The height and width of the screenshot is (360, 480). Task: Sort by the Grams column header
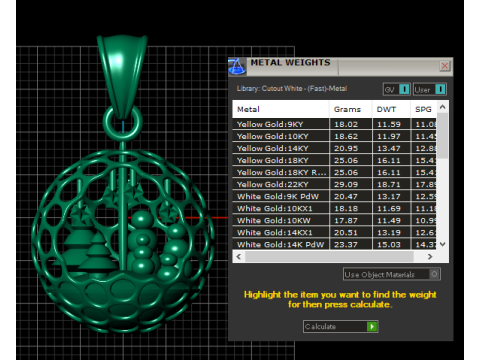tap(351, 109)
